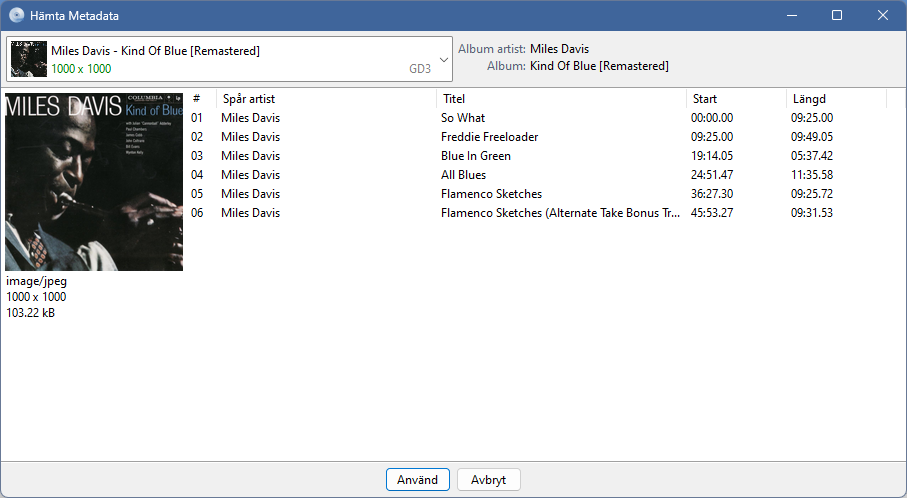Click track number 01
The width and height of the screenshot is (907, 498).
click(x=197, y=118)
